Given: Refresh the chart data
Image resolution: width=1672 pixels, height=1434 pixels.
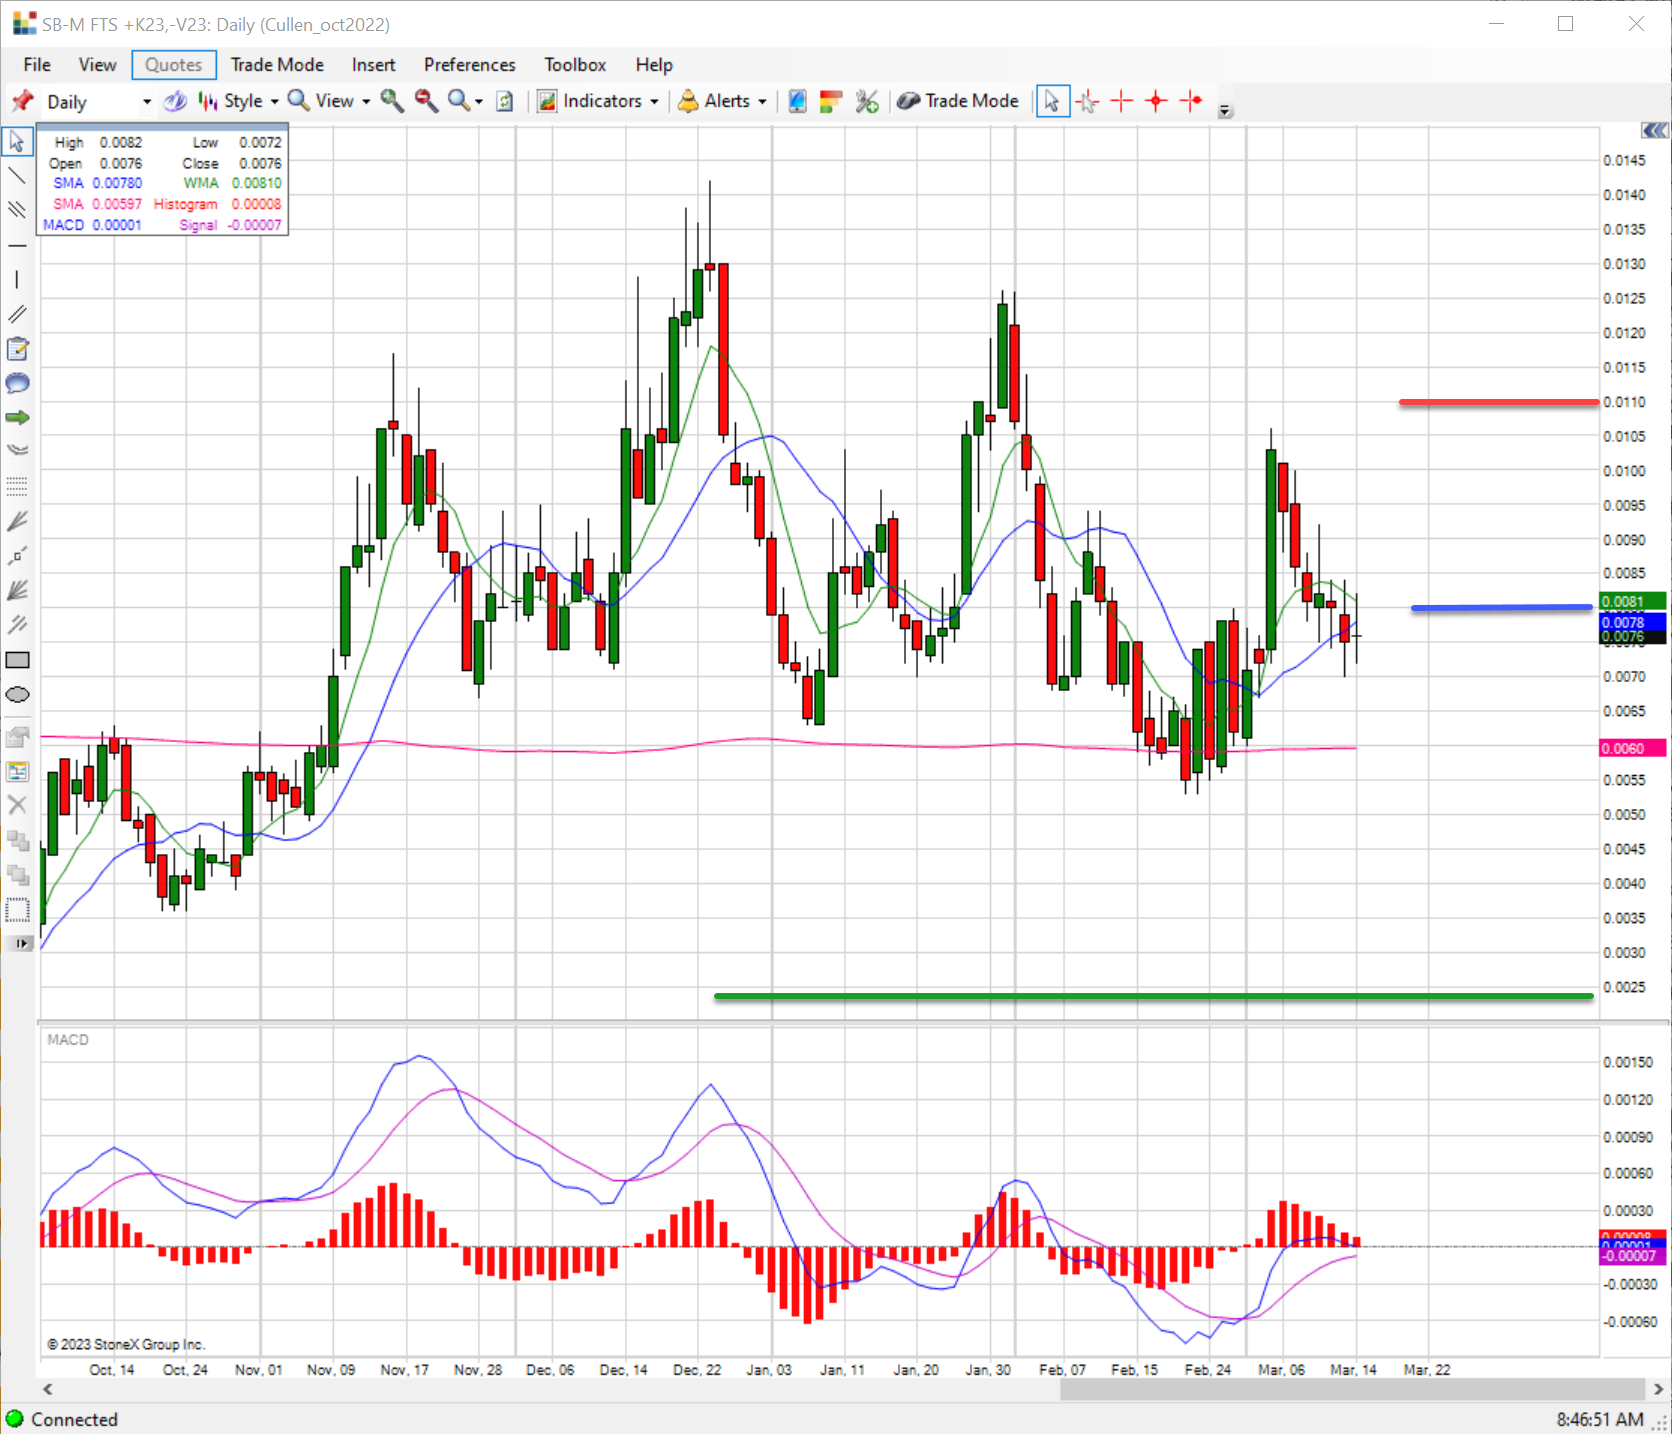Looking at the screenshot, I should 505,101.
